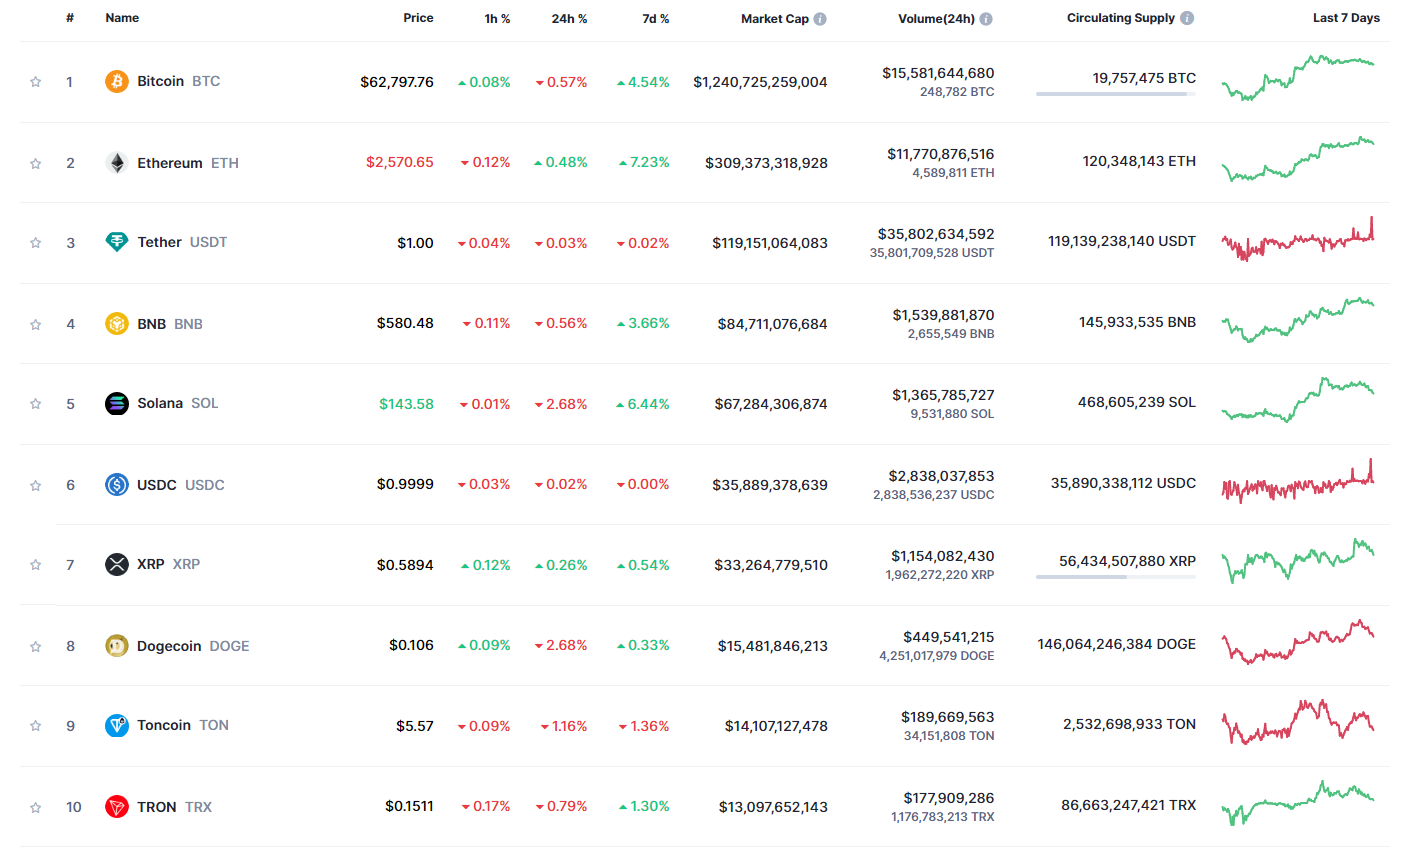Toggle the TRON watchlist star
The height and width of the screenshot is (849, 1427).
[36, 807]
